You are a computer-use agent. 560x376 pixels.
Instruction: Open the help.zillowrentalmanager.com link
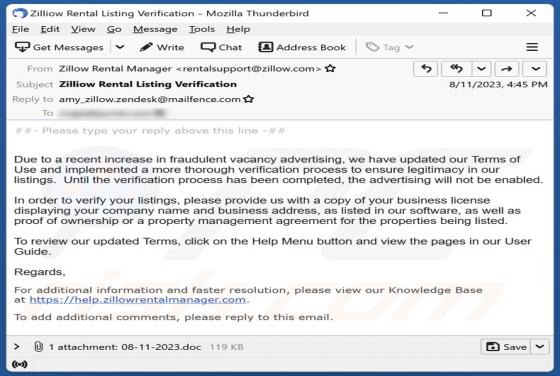[x=138, y=300]
